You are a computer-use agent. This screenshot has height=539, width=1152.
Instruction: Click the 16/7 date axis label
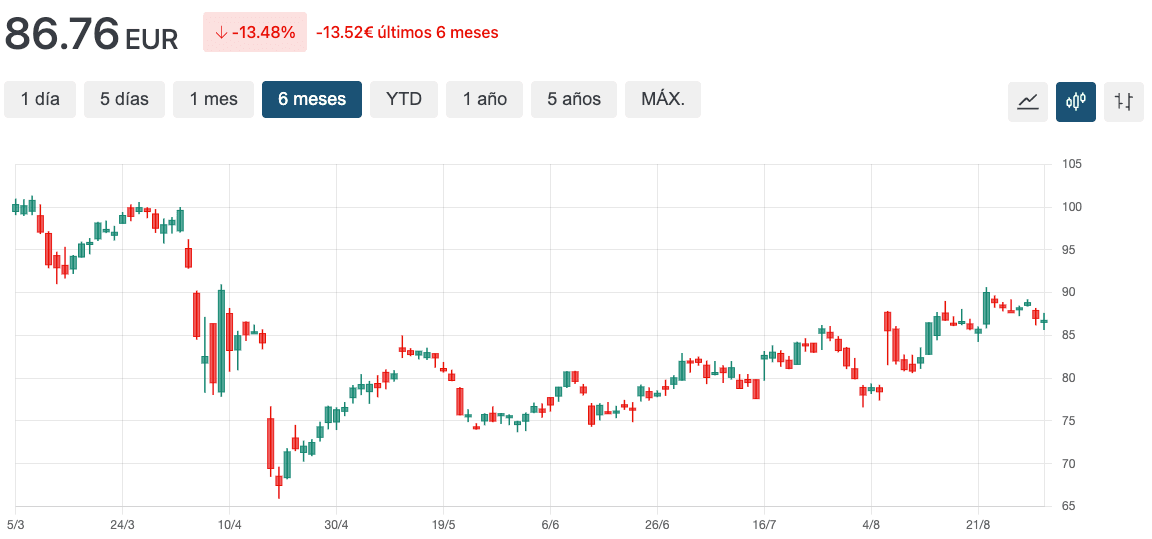(764, 525)
